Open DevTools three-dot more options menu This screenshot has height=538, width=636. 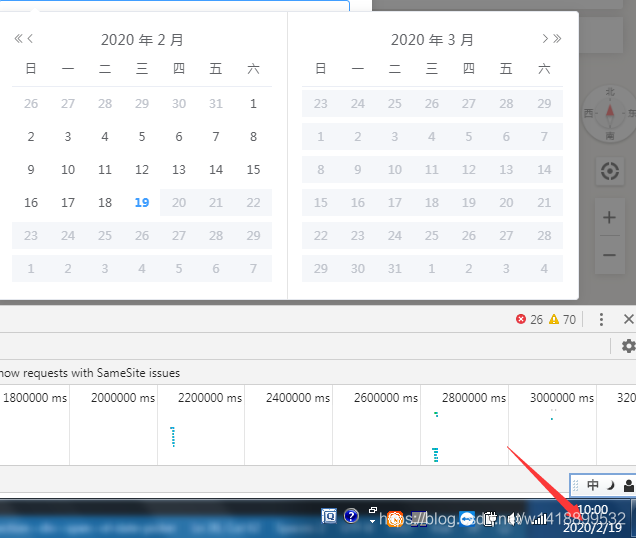point(601,319)
